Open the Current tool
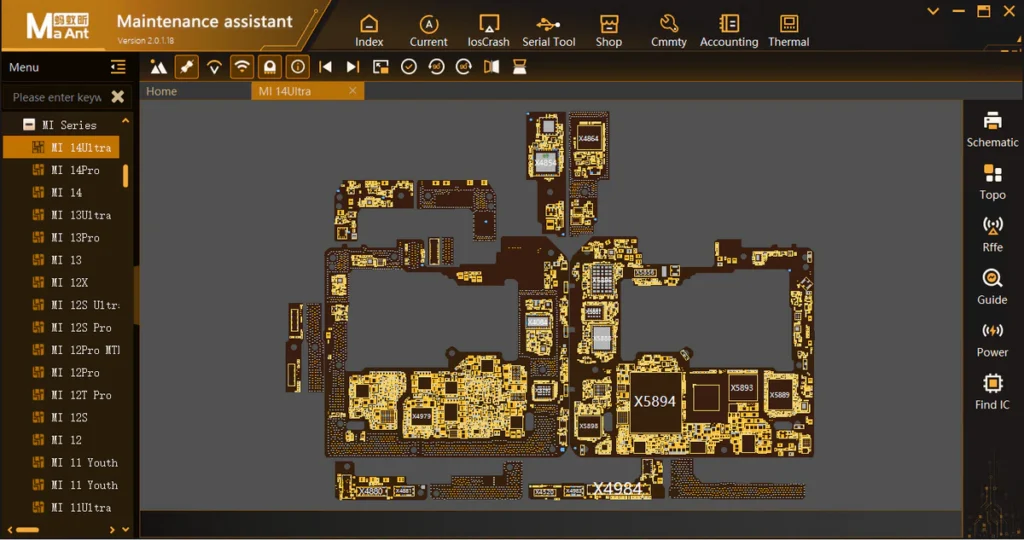1024x540 pixels. (428, 31)
